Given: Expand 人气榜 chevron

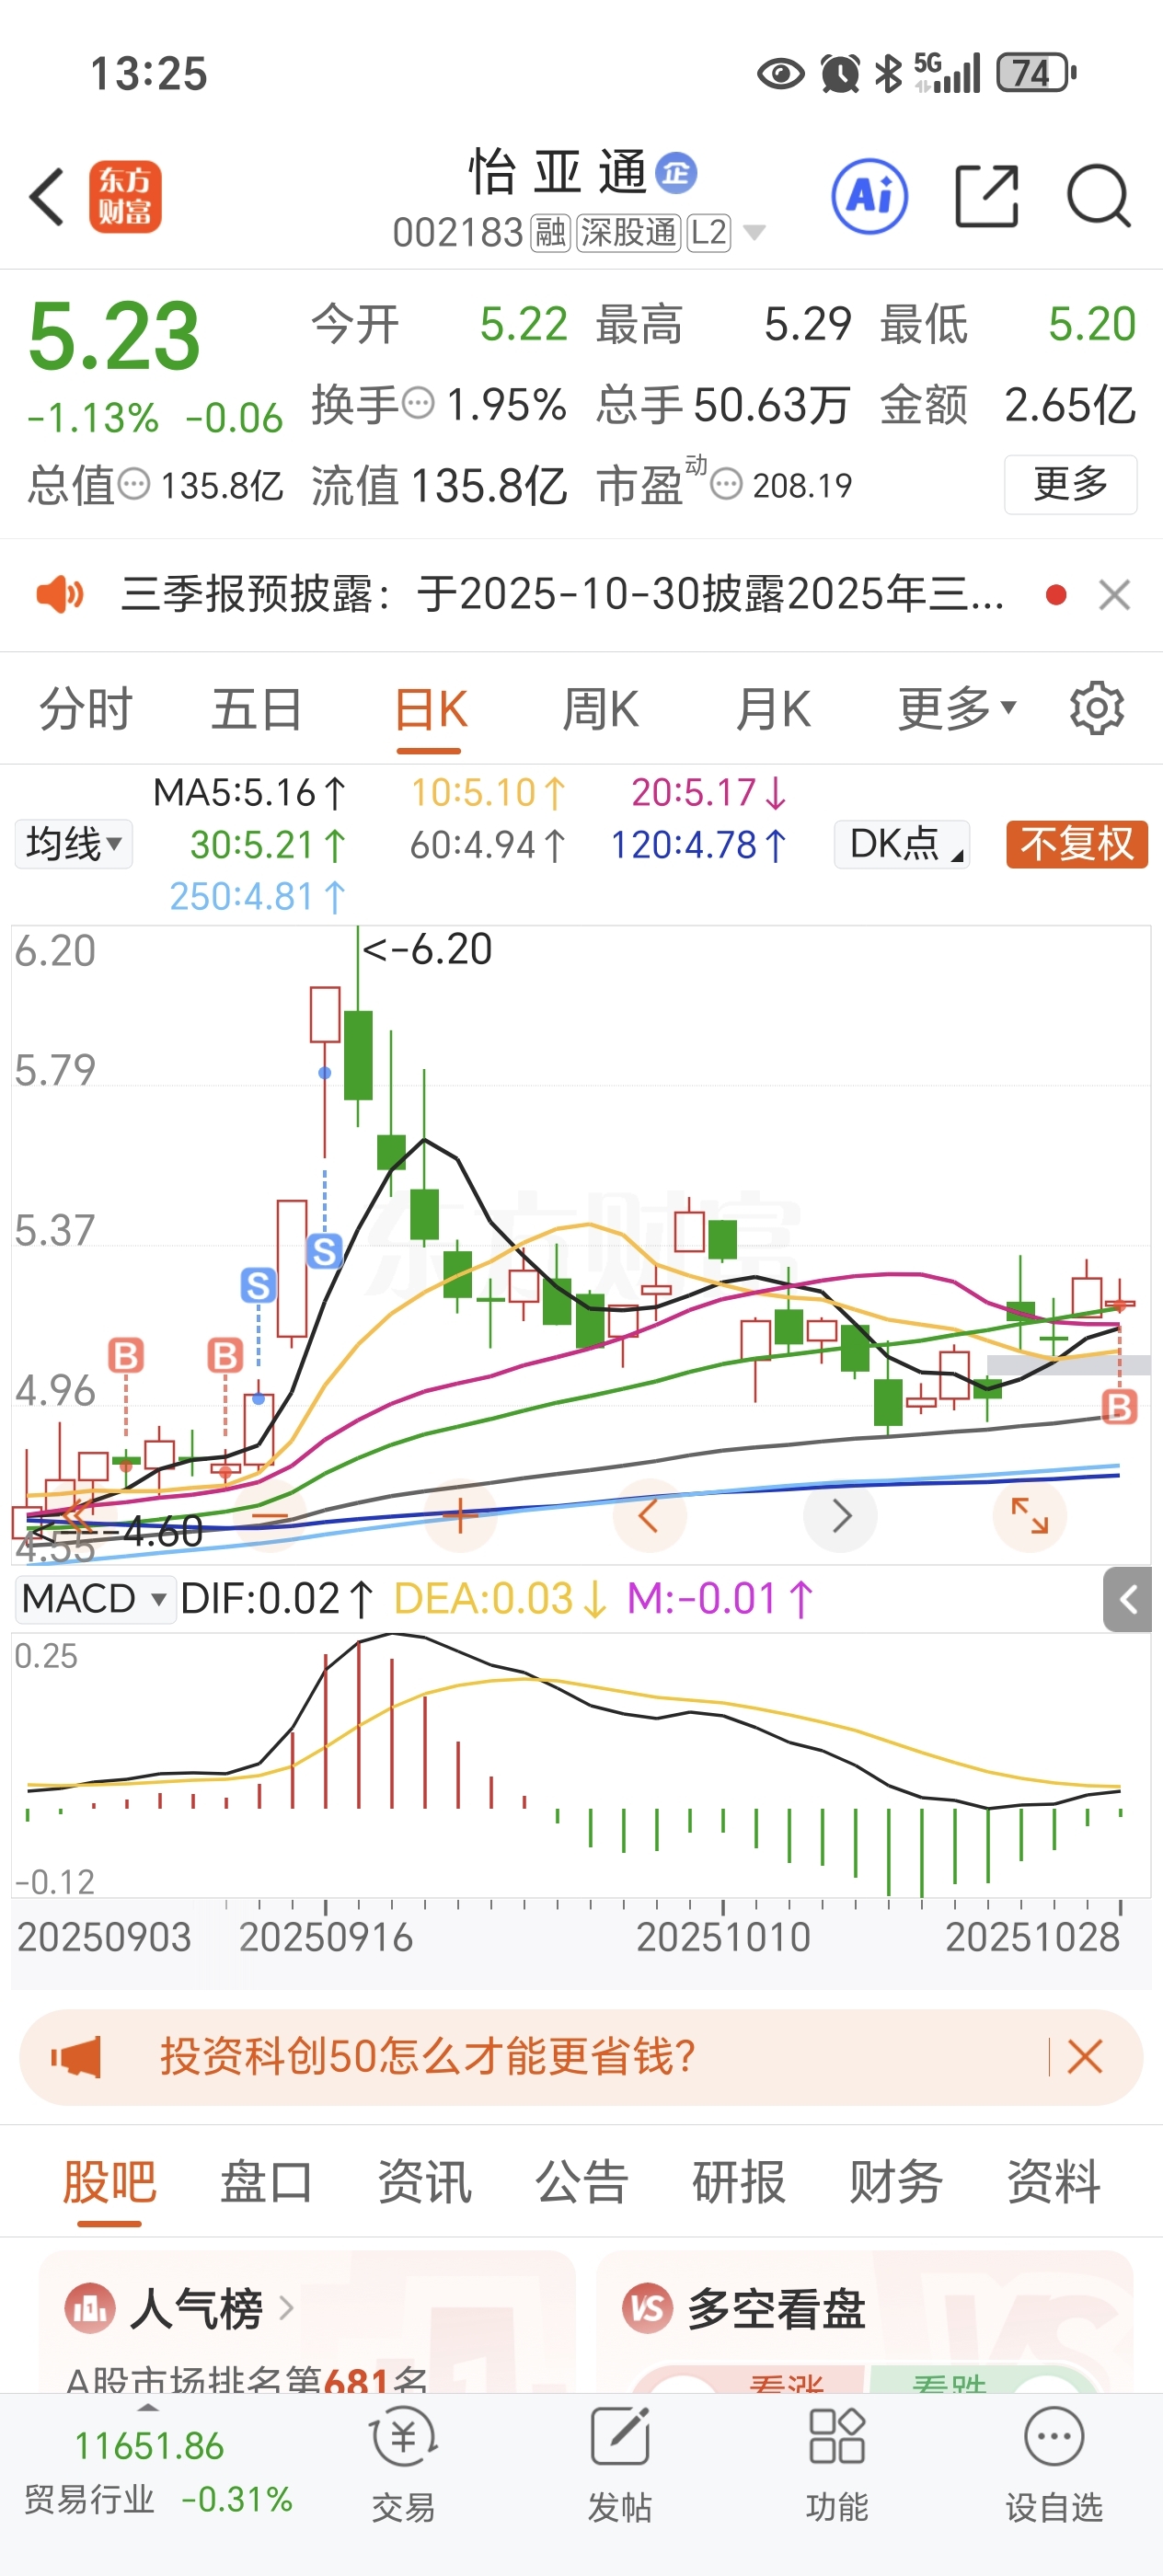Looking at the screenshot, I should coord(286,2308).
